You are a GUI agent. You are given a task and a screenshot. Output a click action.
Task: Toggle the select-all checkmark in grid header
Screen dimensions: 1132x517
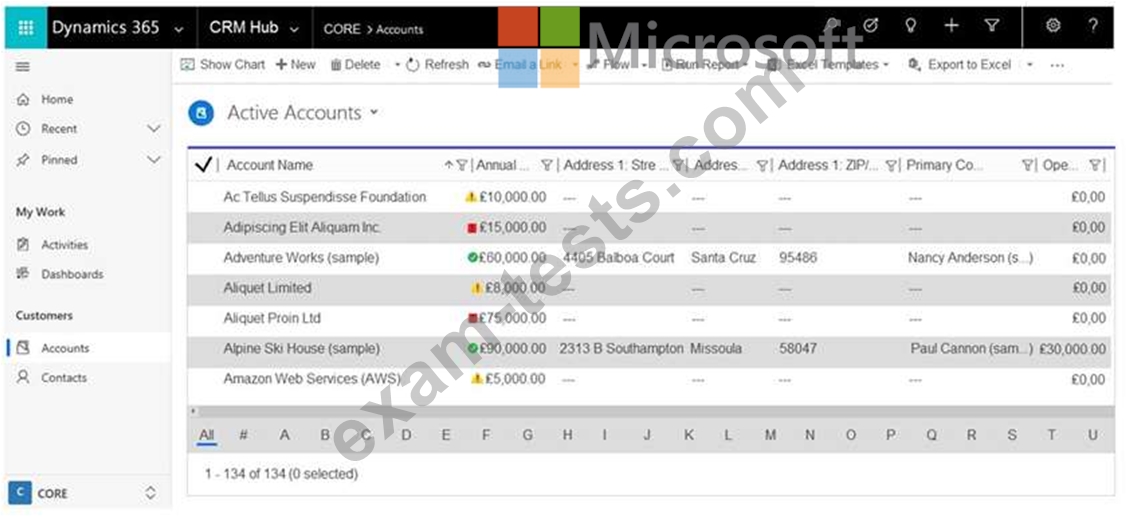click(x=203, y=165)
